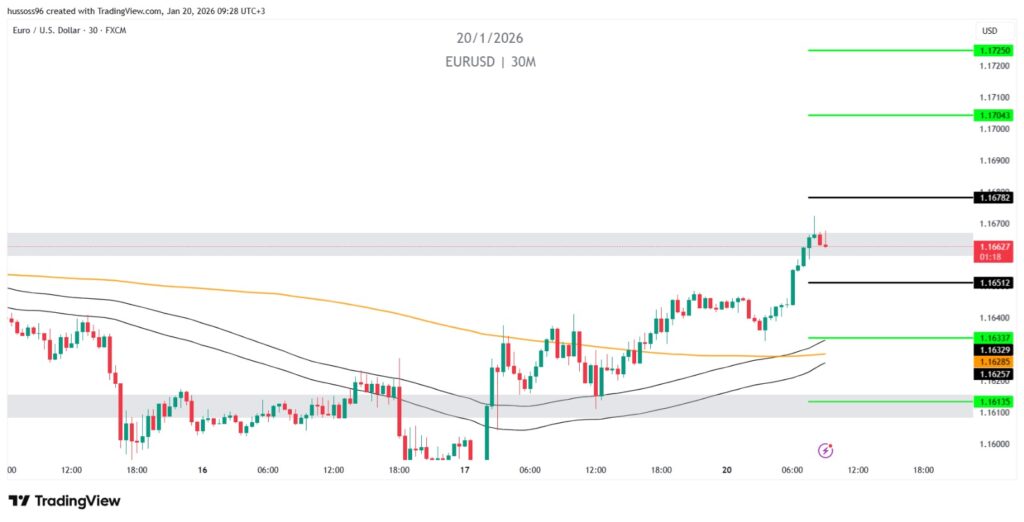The image size is (1024, 522).
Task: Select the green 1.17250 price label
Action: coord(994,50)
